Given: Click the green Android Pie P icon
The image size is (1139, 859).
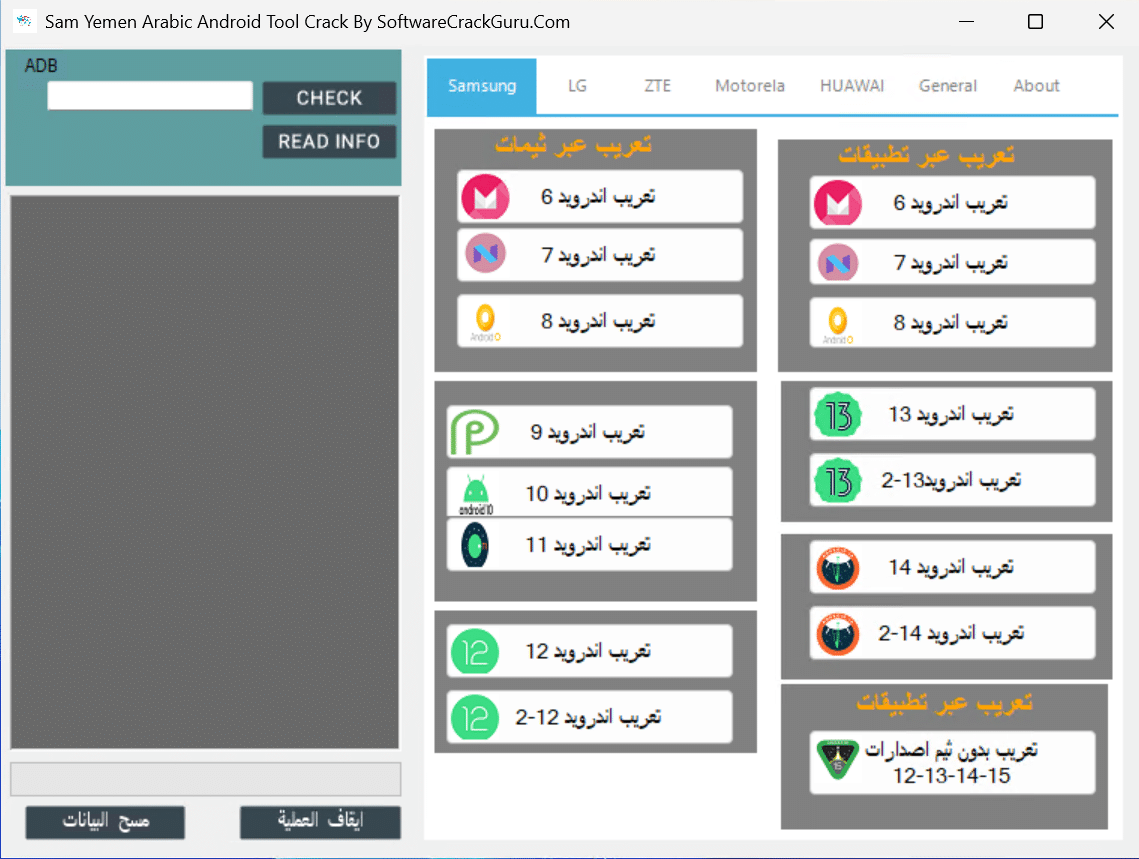Looking at the screenshot, I should (x=474, y=432).
